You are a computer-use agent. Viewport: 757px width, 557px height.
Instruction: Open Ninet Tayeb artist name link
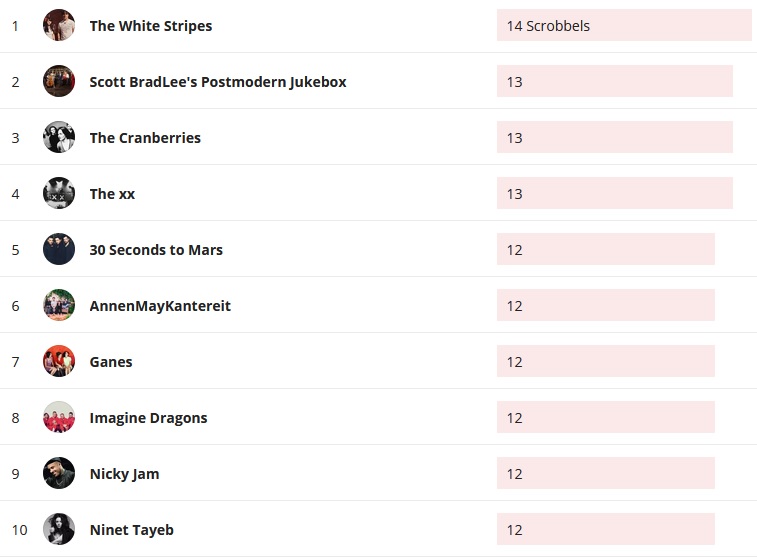click(131, 530)
